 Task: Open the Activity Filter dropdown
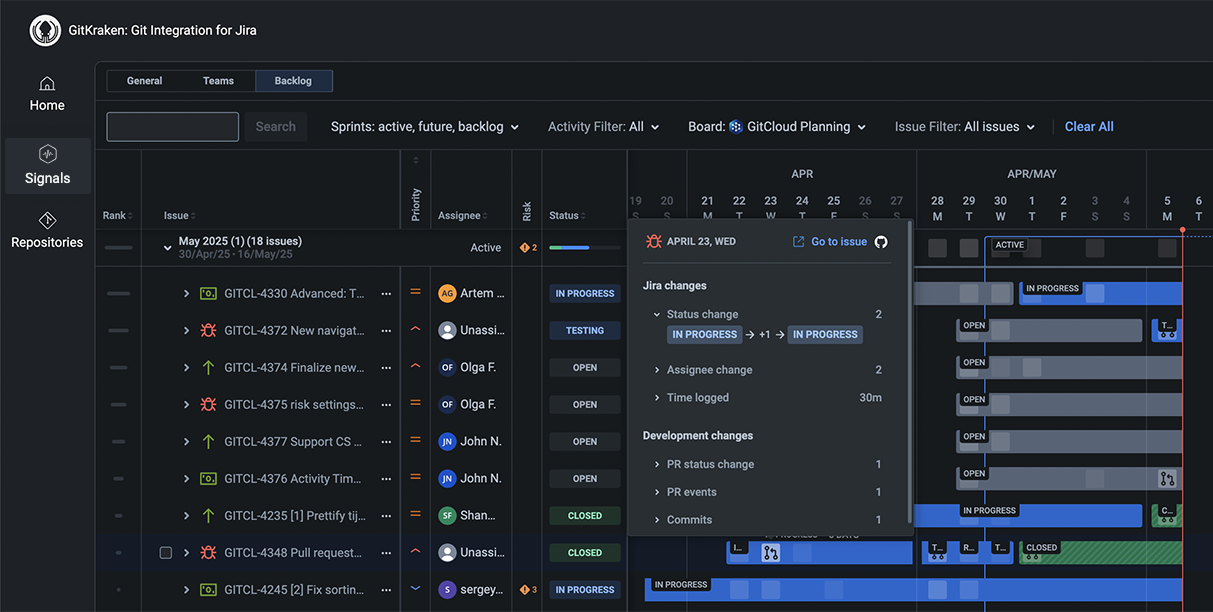tap(604, 127)
